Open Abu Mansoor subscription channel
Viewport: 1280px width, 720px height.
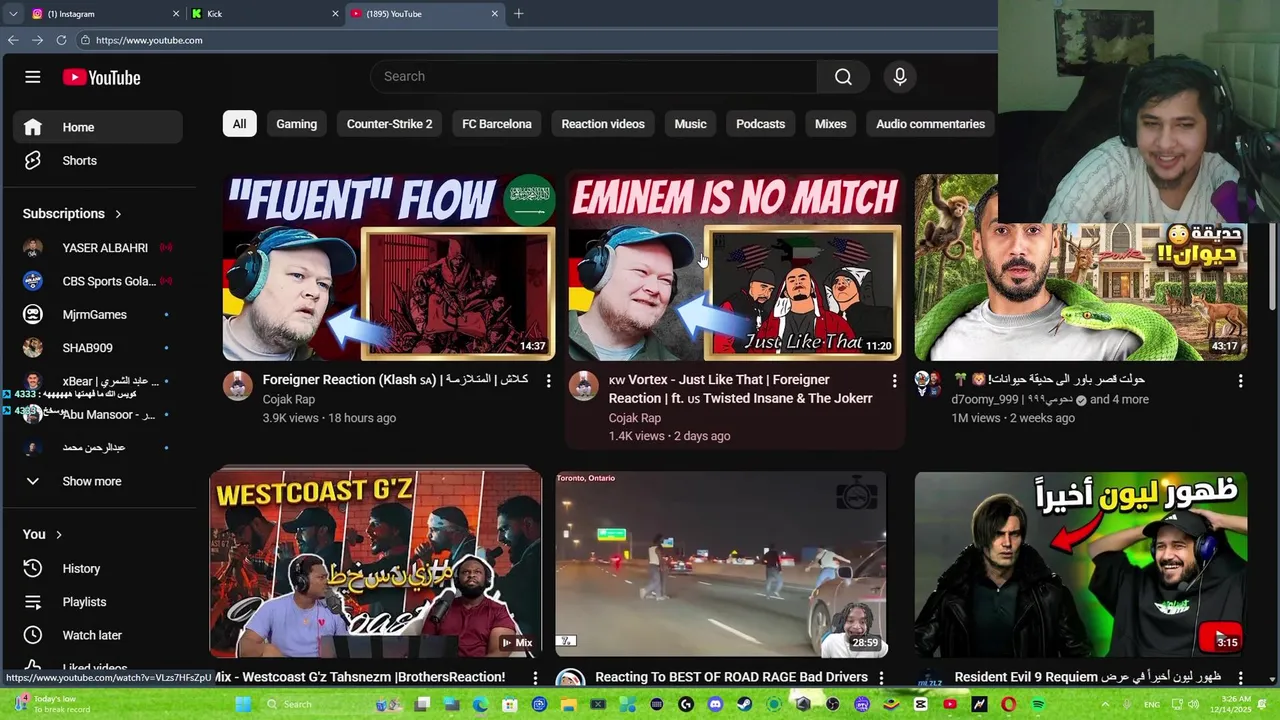98,414
